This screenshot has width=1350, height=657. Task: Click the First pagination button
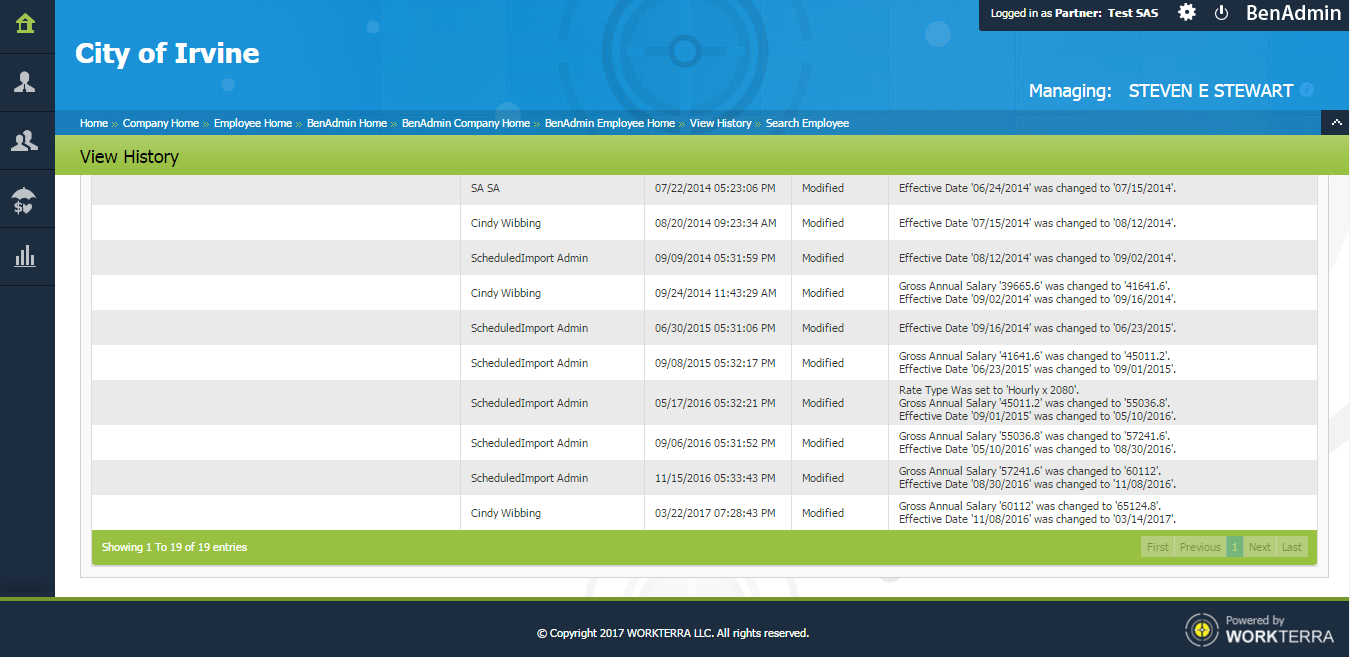1158,547
